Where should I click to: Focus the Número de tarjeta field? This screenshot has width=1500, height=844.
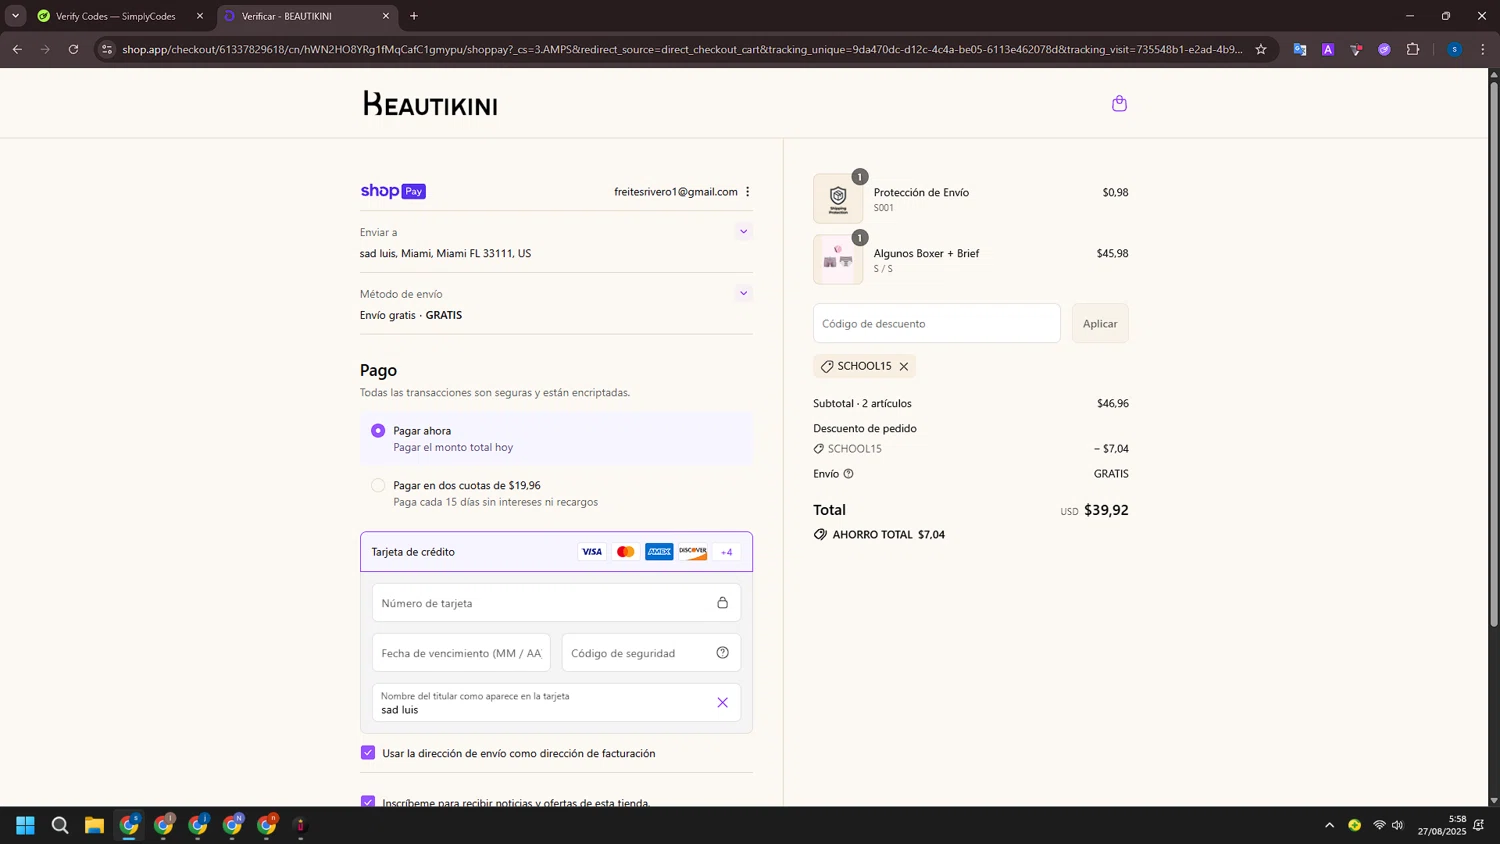[x=556, y=603]
